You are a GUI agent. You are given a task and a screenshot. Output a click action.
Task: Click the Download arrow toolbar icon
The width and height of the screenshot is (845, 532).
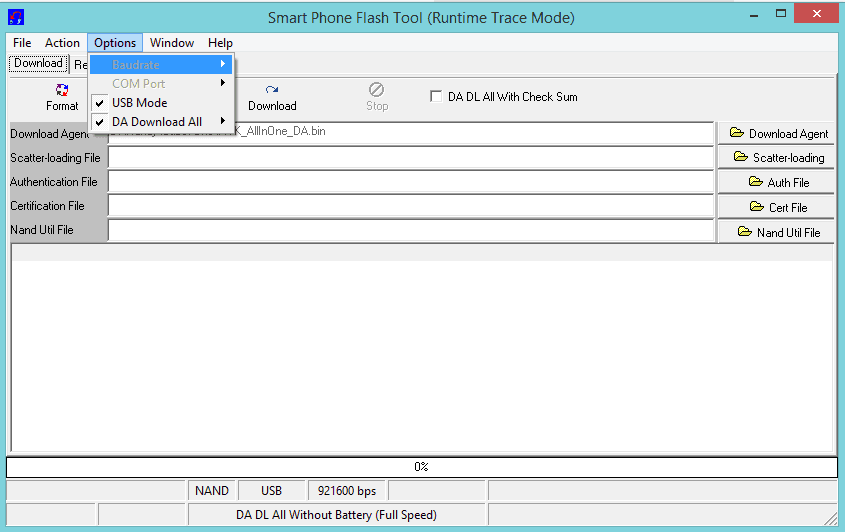coord(272,89)
